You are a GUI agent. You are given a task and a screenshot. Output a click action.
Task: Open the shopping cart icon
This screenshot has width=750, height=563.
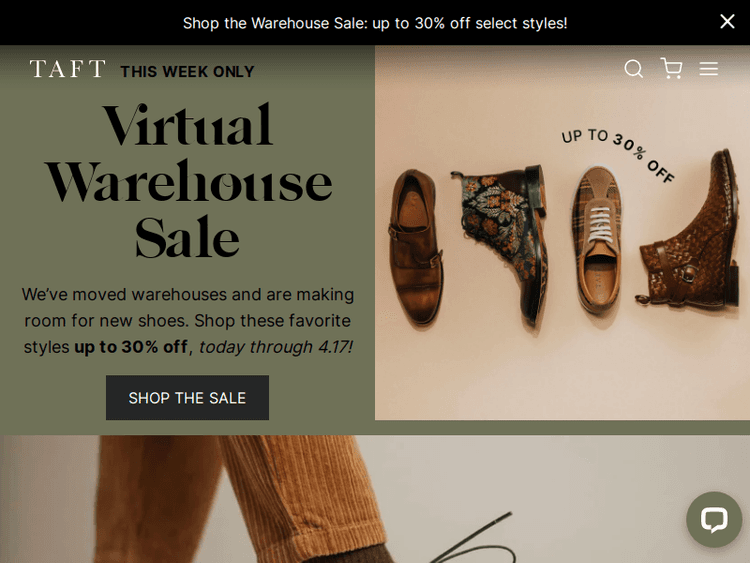pos(671,68)
